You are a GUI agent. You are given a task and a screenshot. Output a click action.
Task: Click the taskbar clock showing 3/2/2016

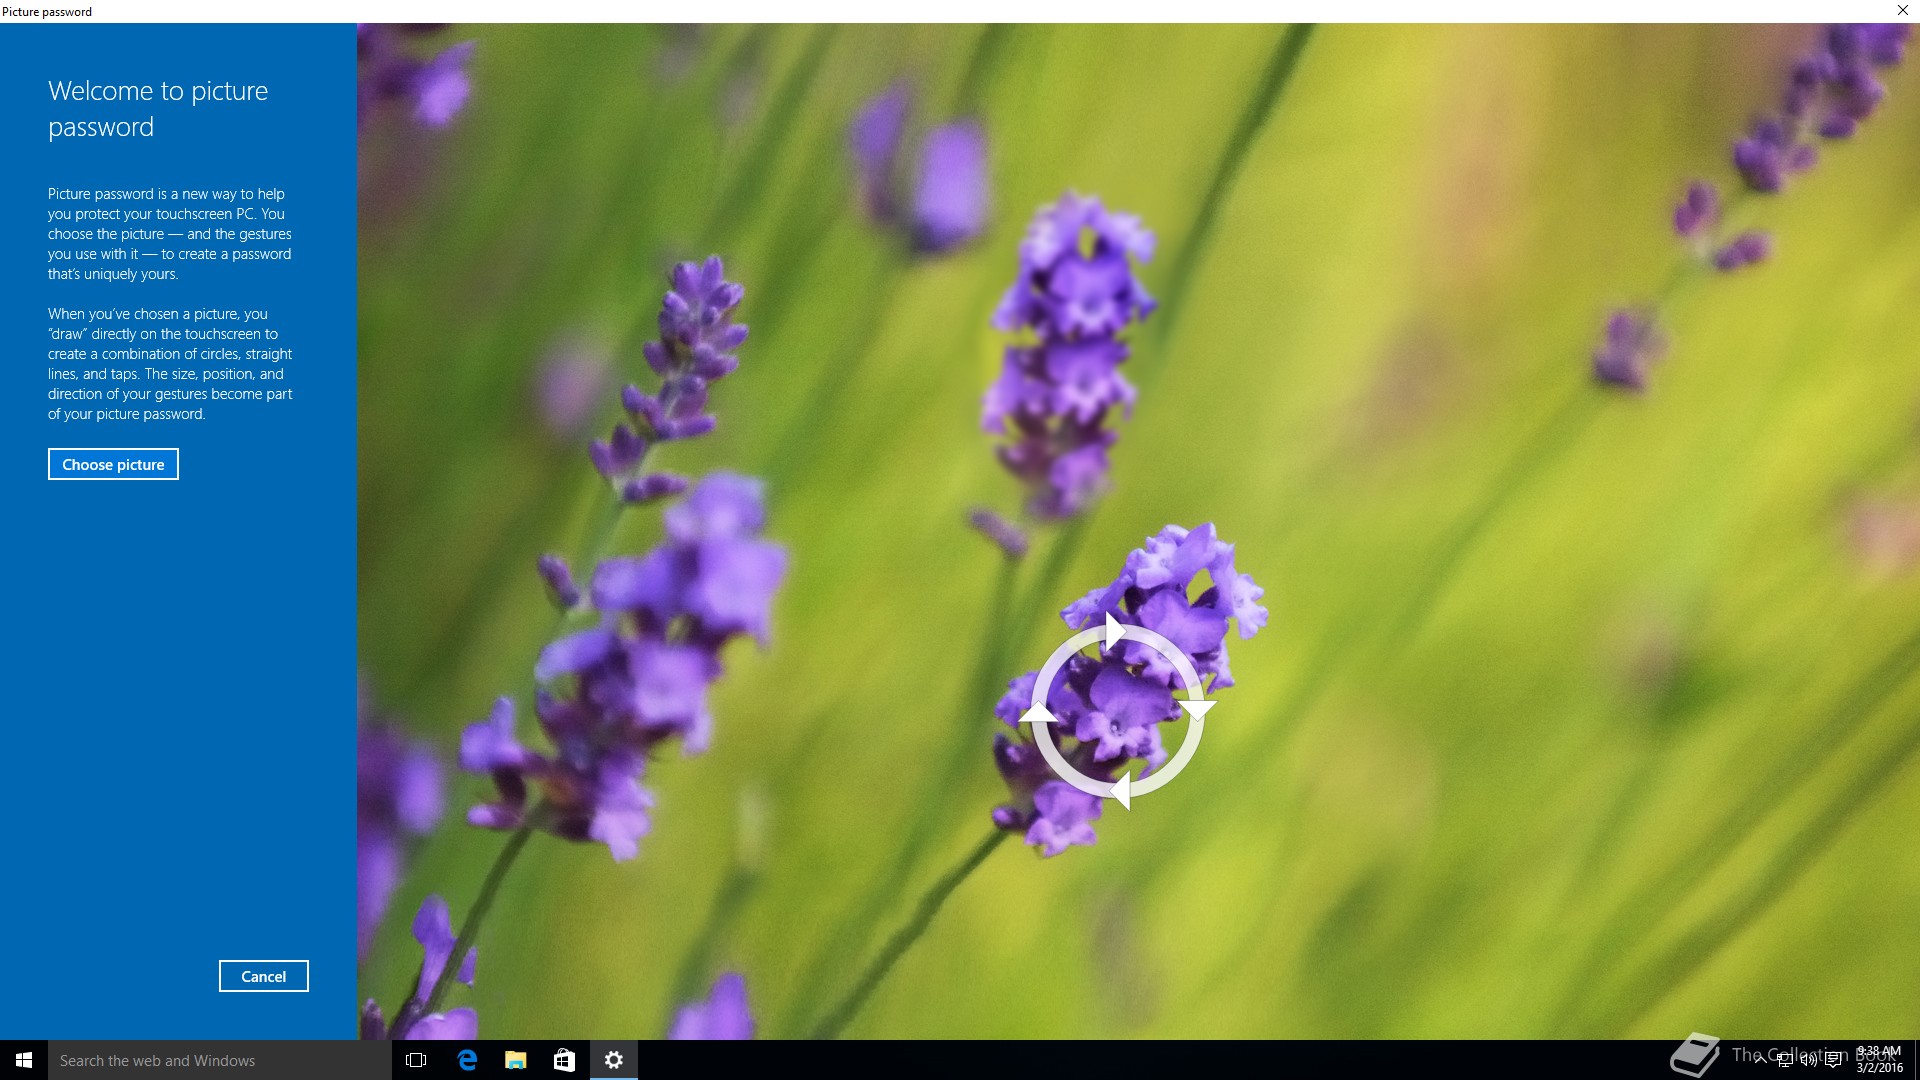(1879, 1060)
